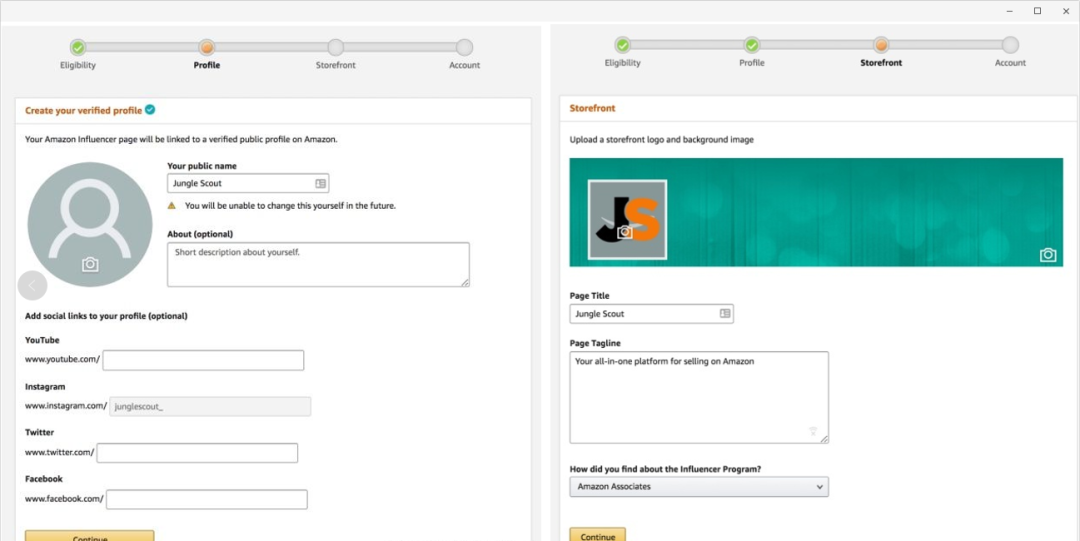Click the Account step circle in the left panel
Viewport: 1080px width, 541px height.
point(464,47)
